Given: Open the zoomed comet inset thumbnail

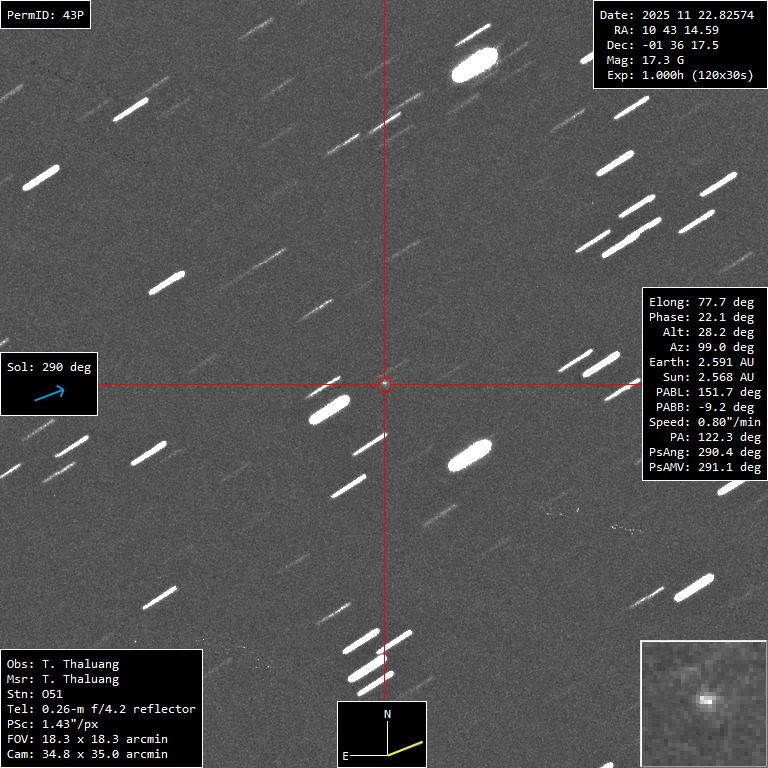Looking at the screenshot, I should pos(703,703).
